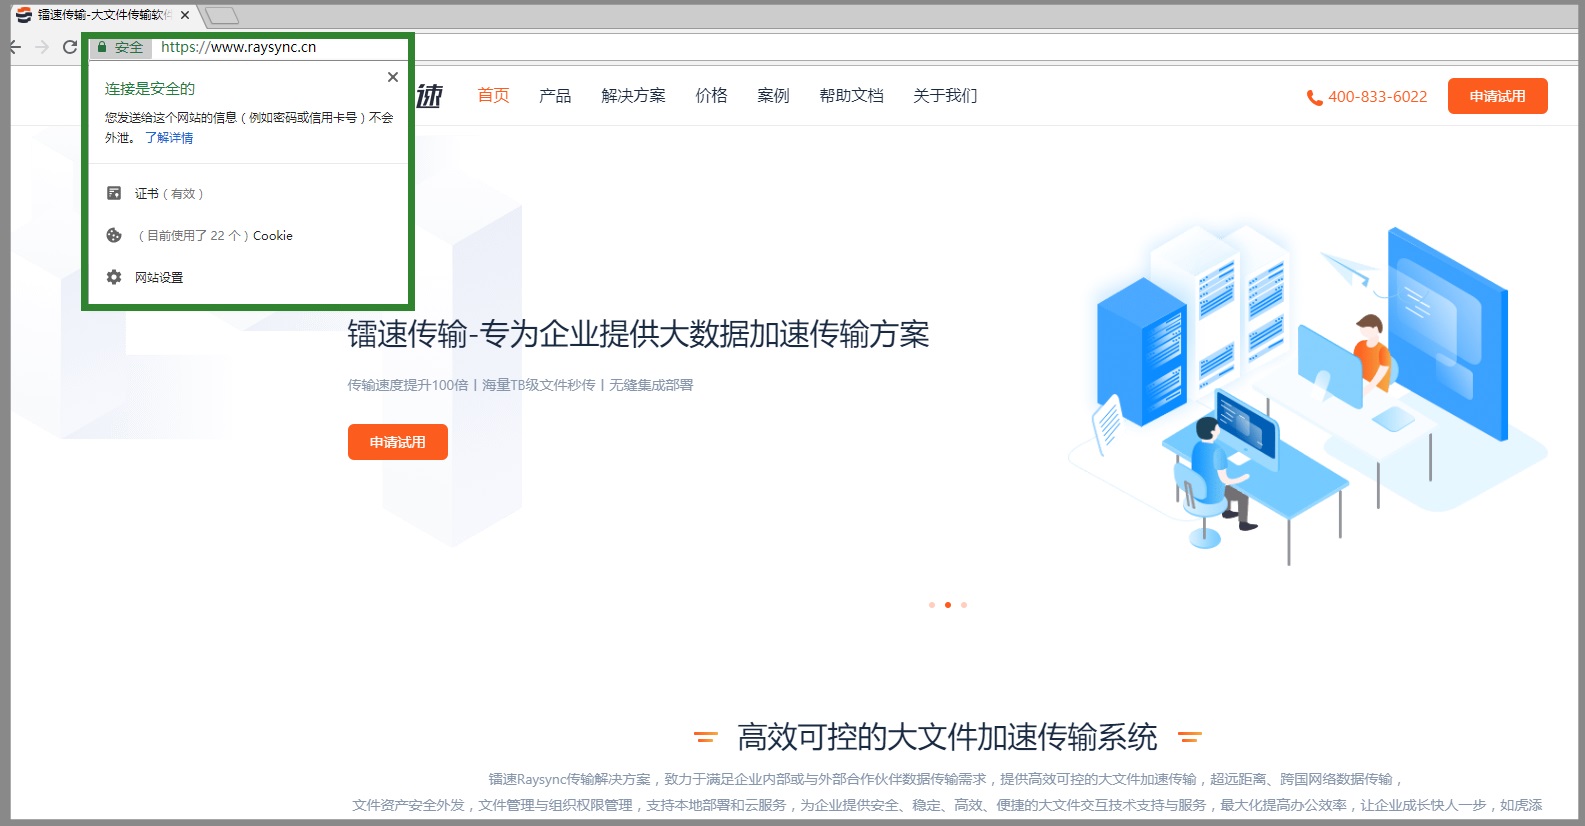Click 申请试用 button below banner headline
The height and width of the screenshot is (826, 1585).
397,442
